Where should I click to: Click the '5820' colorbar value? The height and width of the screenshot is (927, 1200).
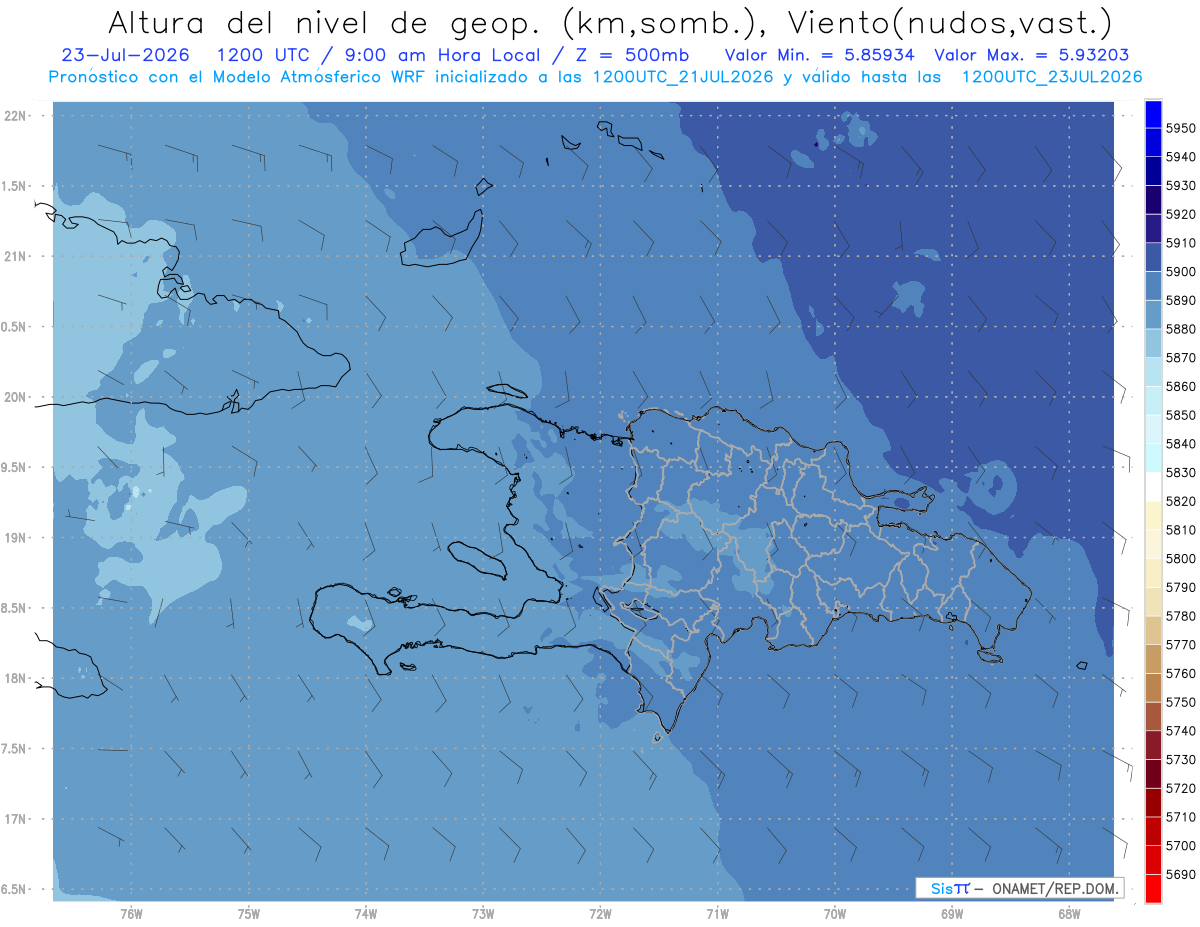pos(1180,501)
